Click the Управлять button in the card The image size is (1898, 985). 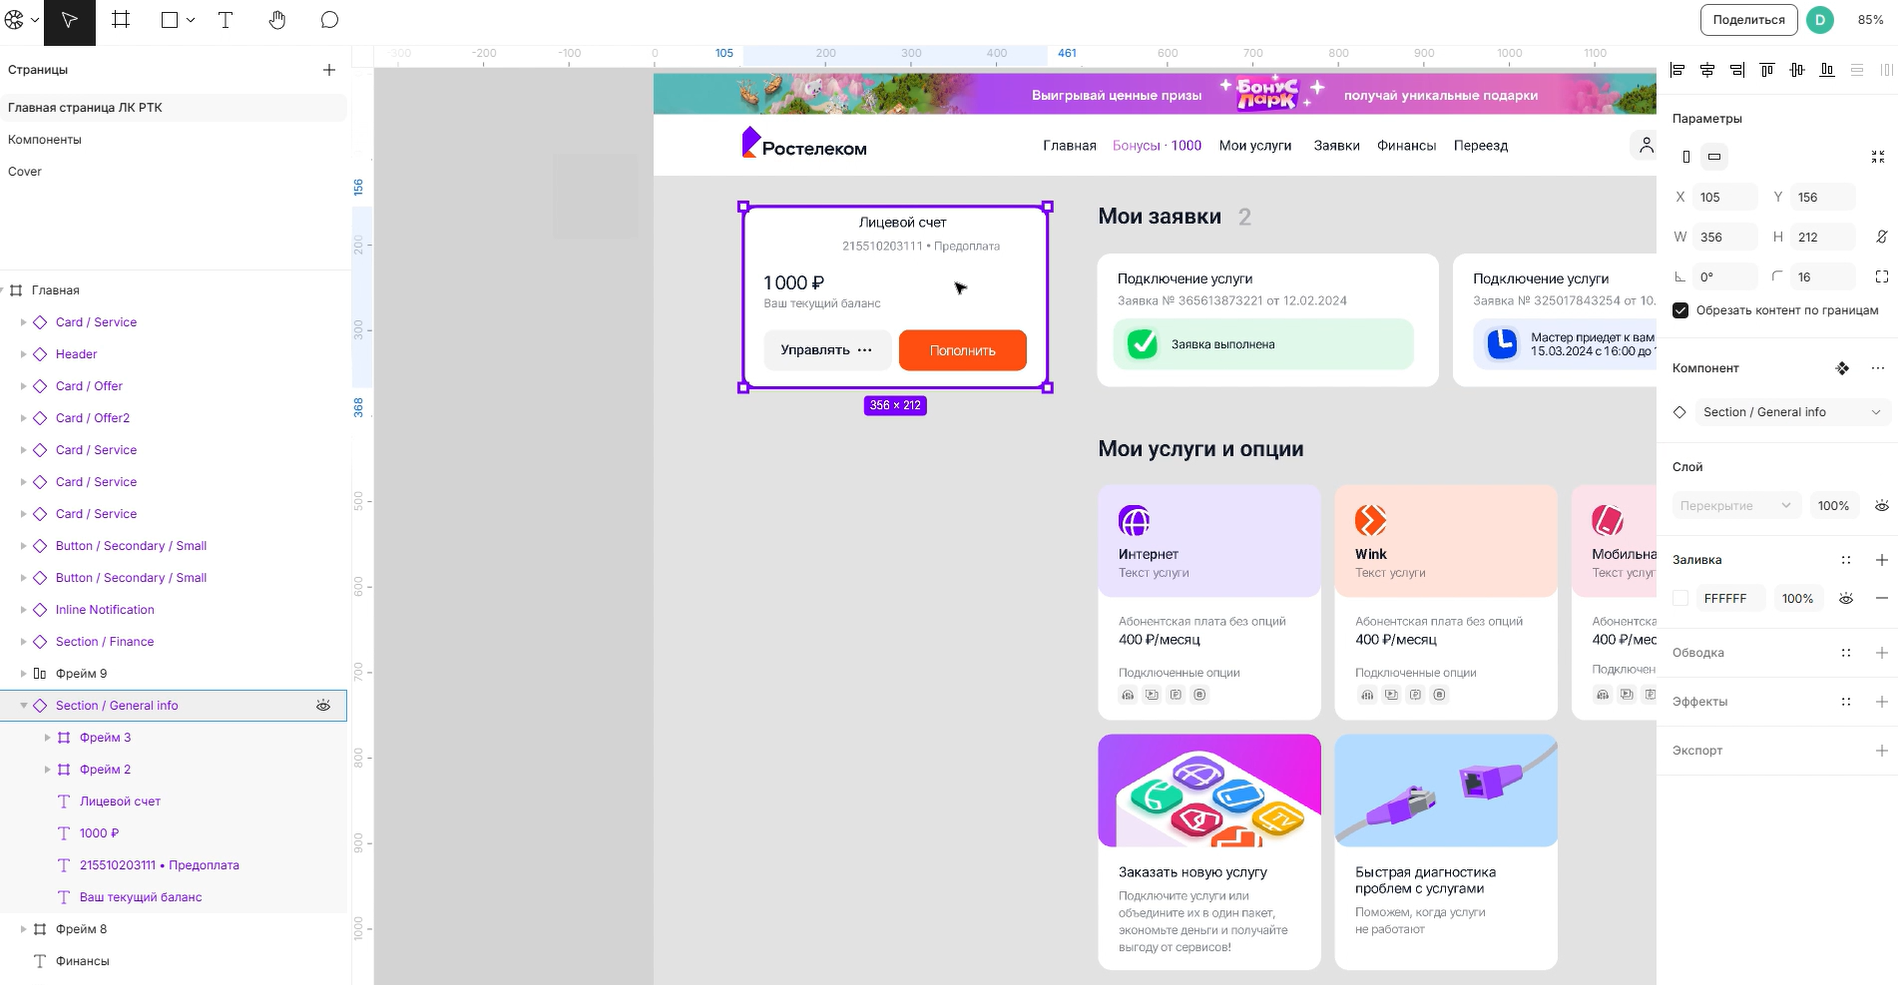coord(827,350)
